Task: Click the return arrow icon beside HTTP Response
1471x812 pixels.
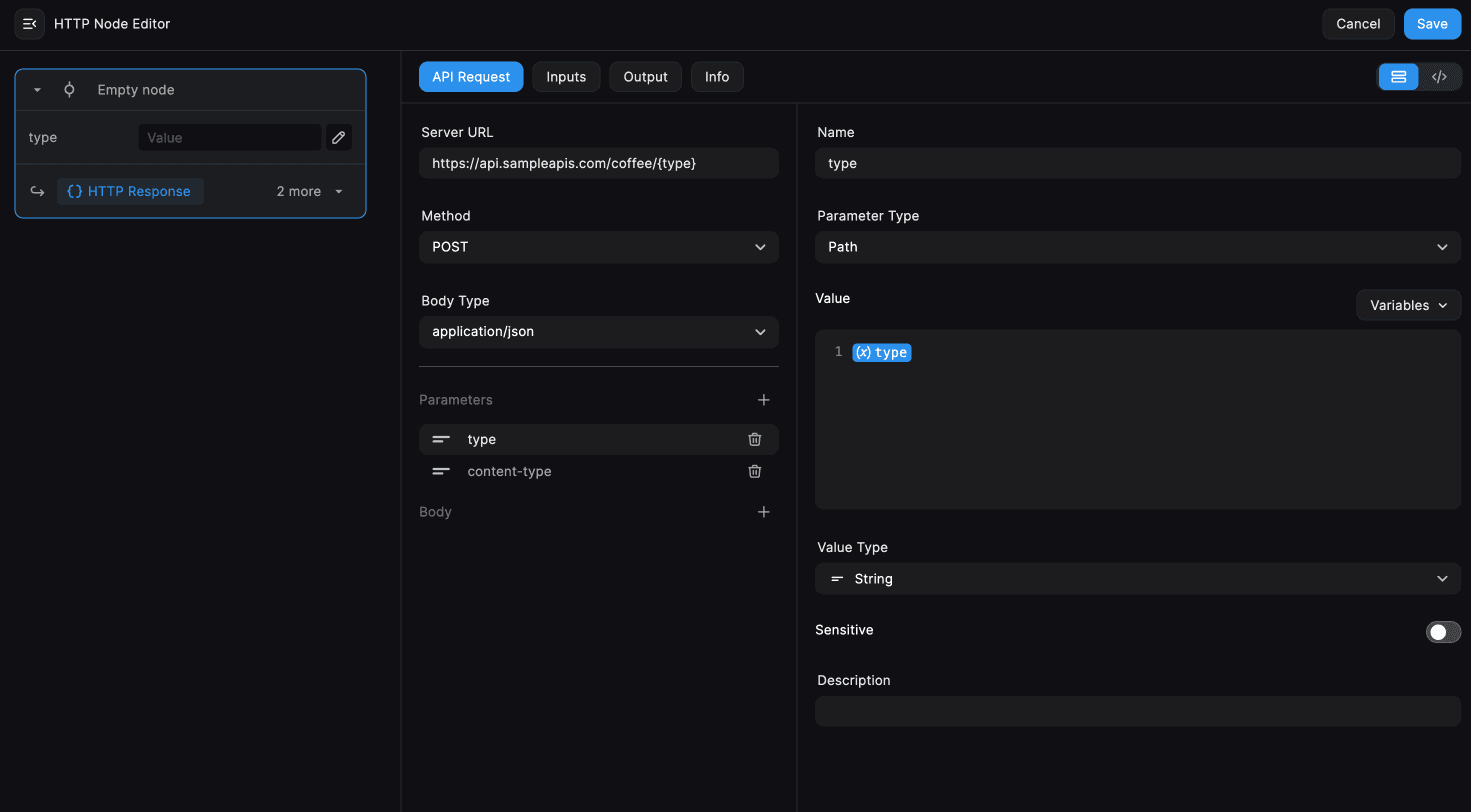Action: coord(37,192)
